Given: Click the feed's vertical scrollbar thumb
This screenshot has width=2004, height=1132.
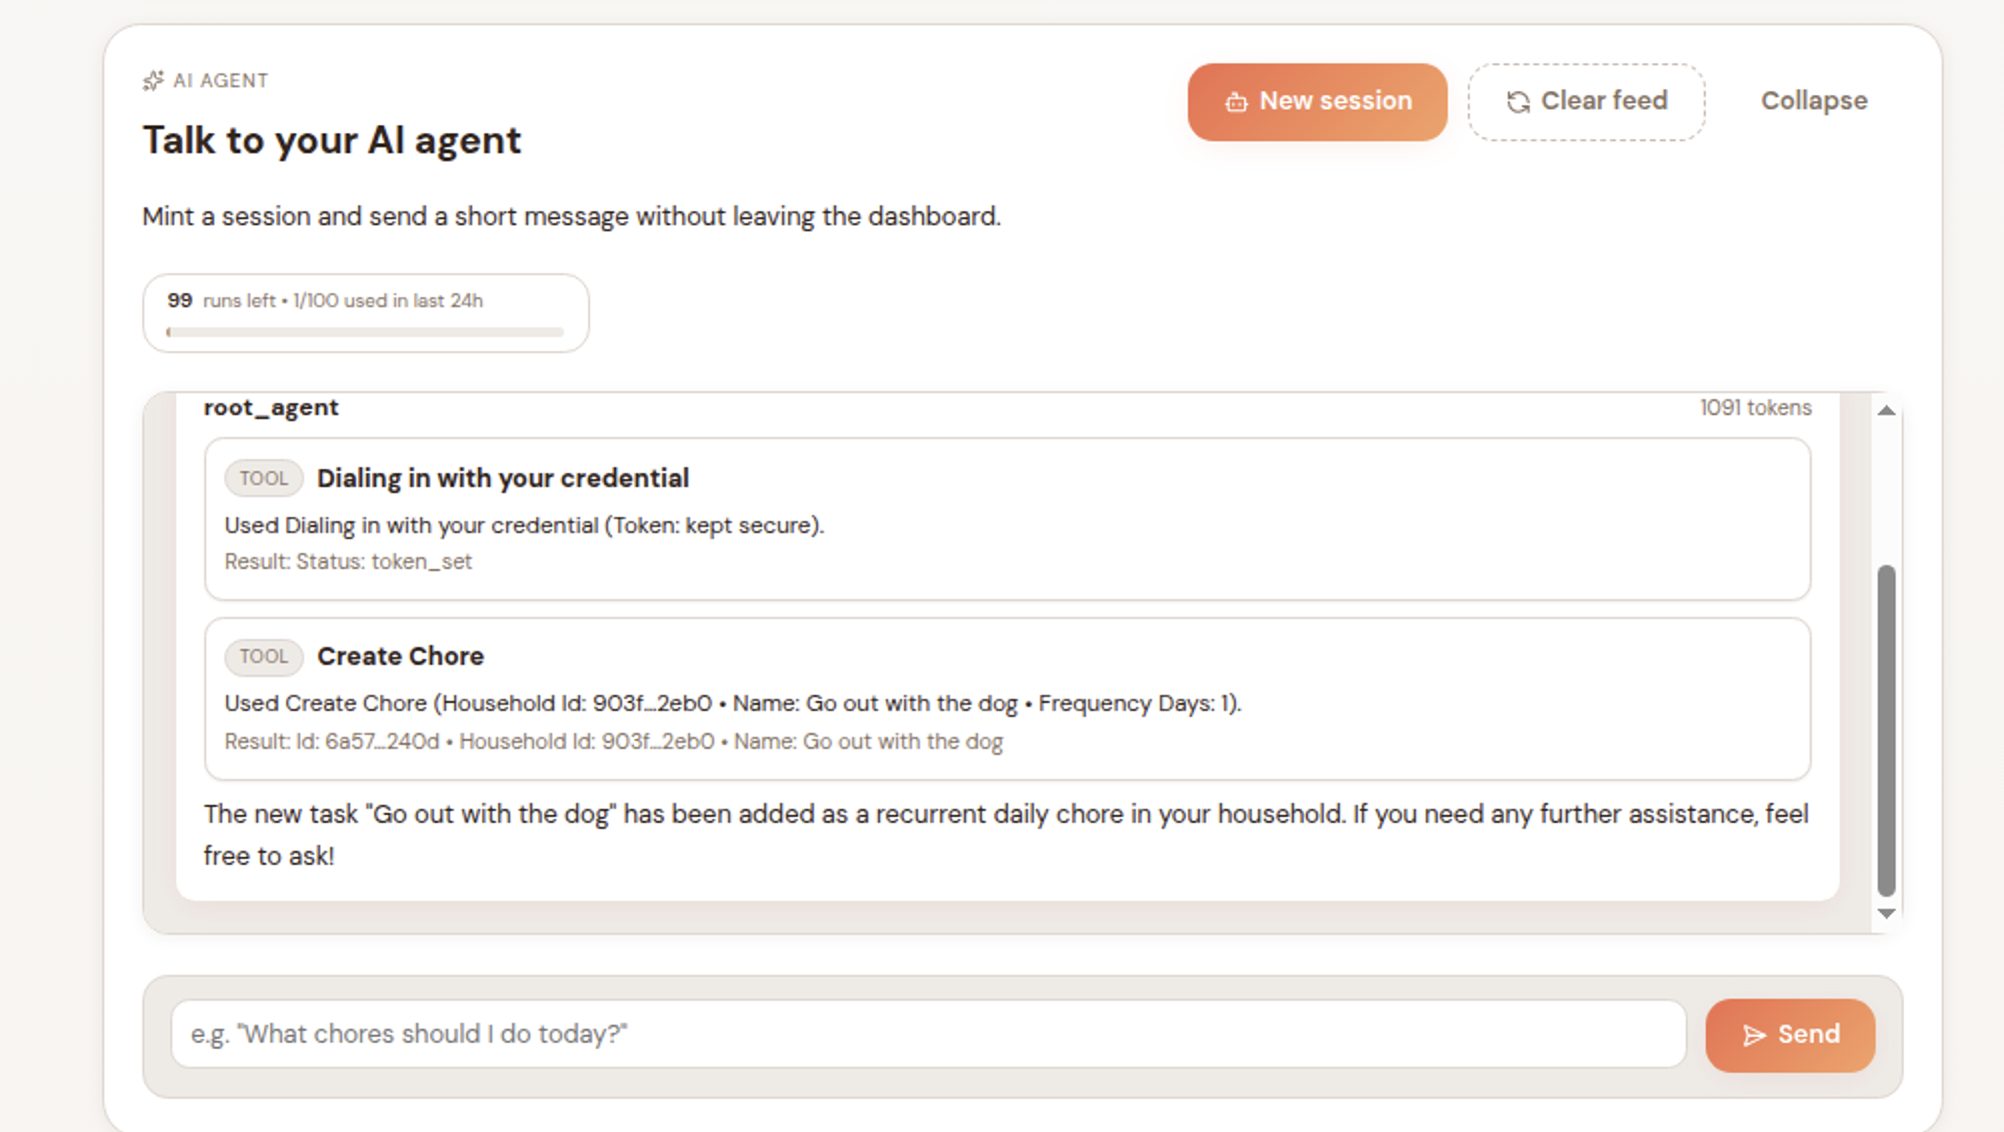Looking at the screenshot, I should pyautogui.click(x=1886, y=730).
